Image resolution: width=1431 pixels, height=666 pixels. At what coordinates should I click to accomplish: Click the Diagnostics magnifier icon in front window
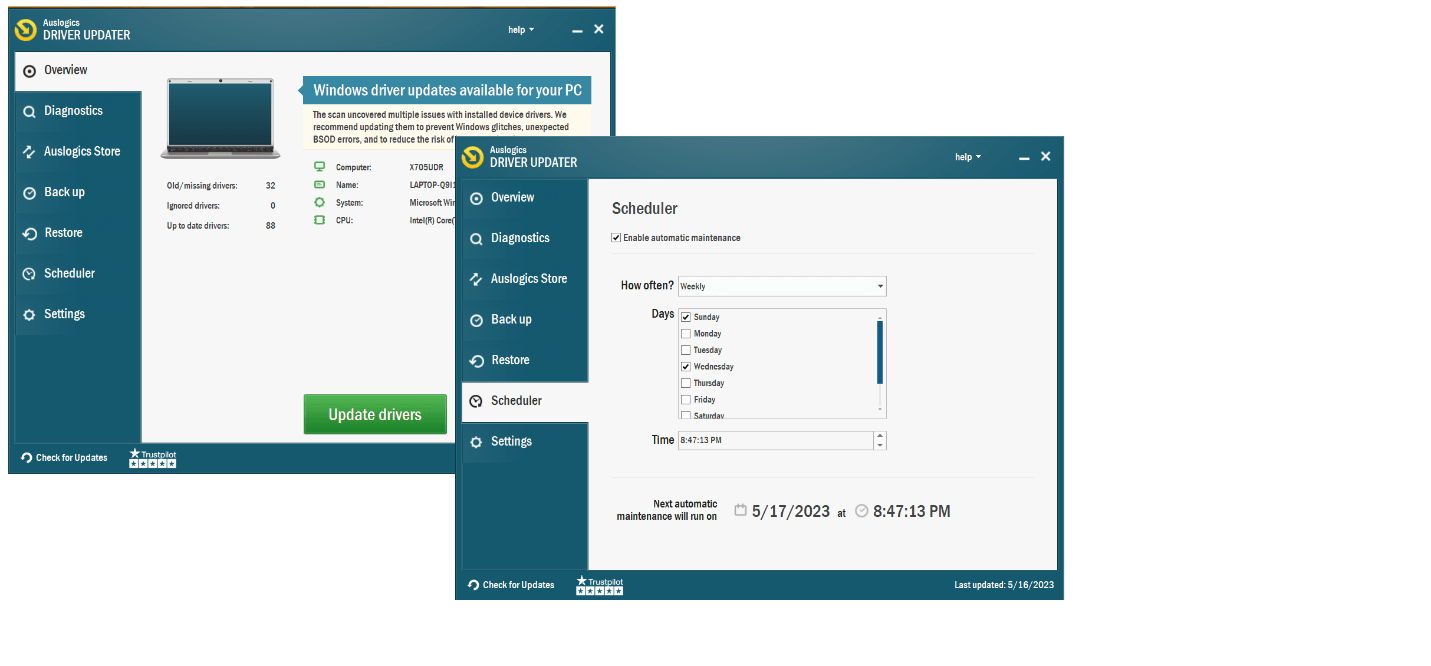coord(477,239)
